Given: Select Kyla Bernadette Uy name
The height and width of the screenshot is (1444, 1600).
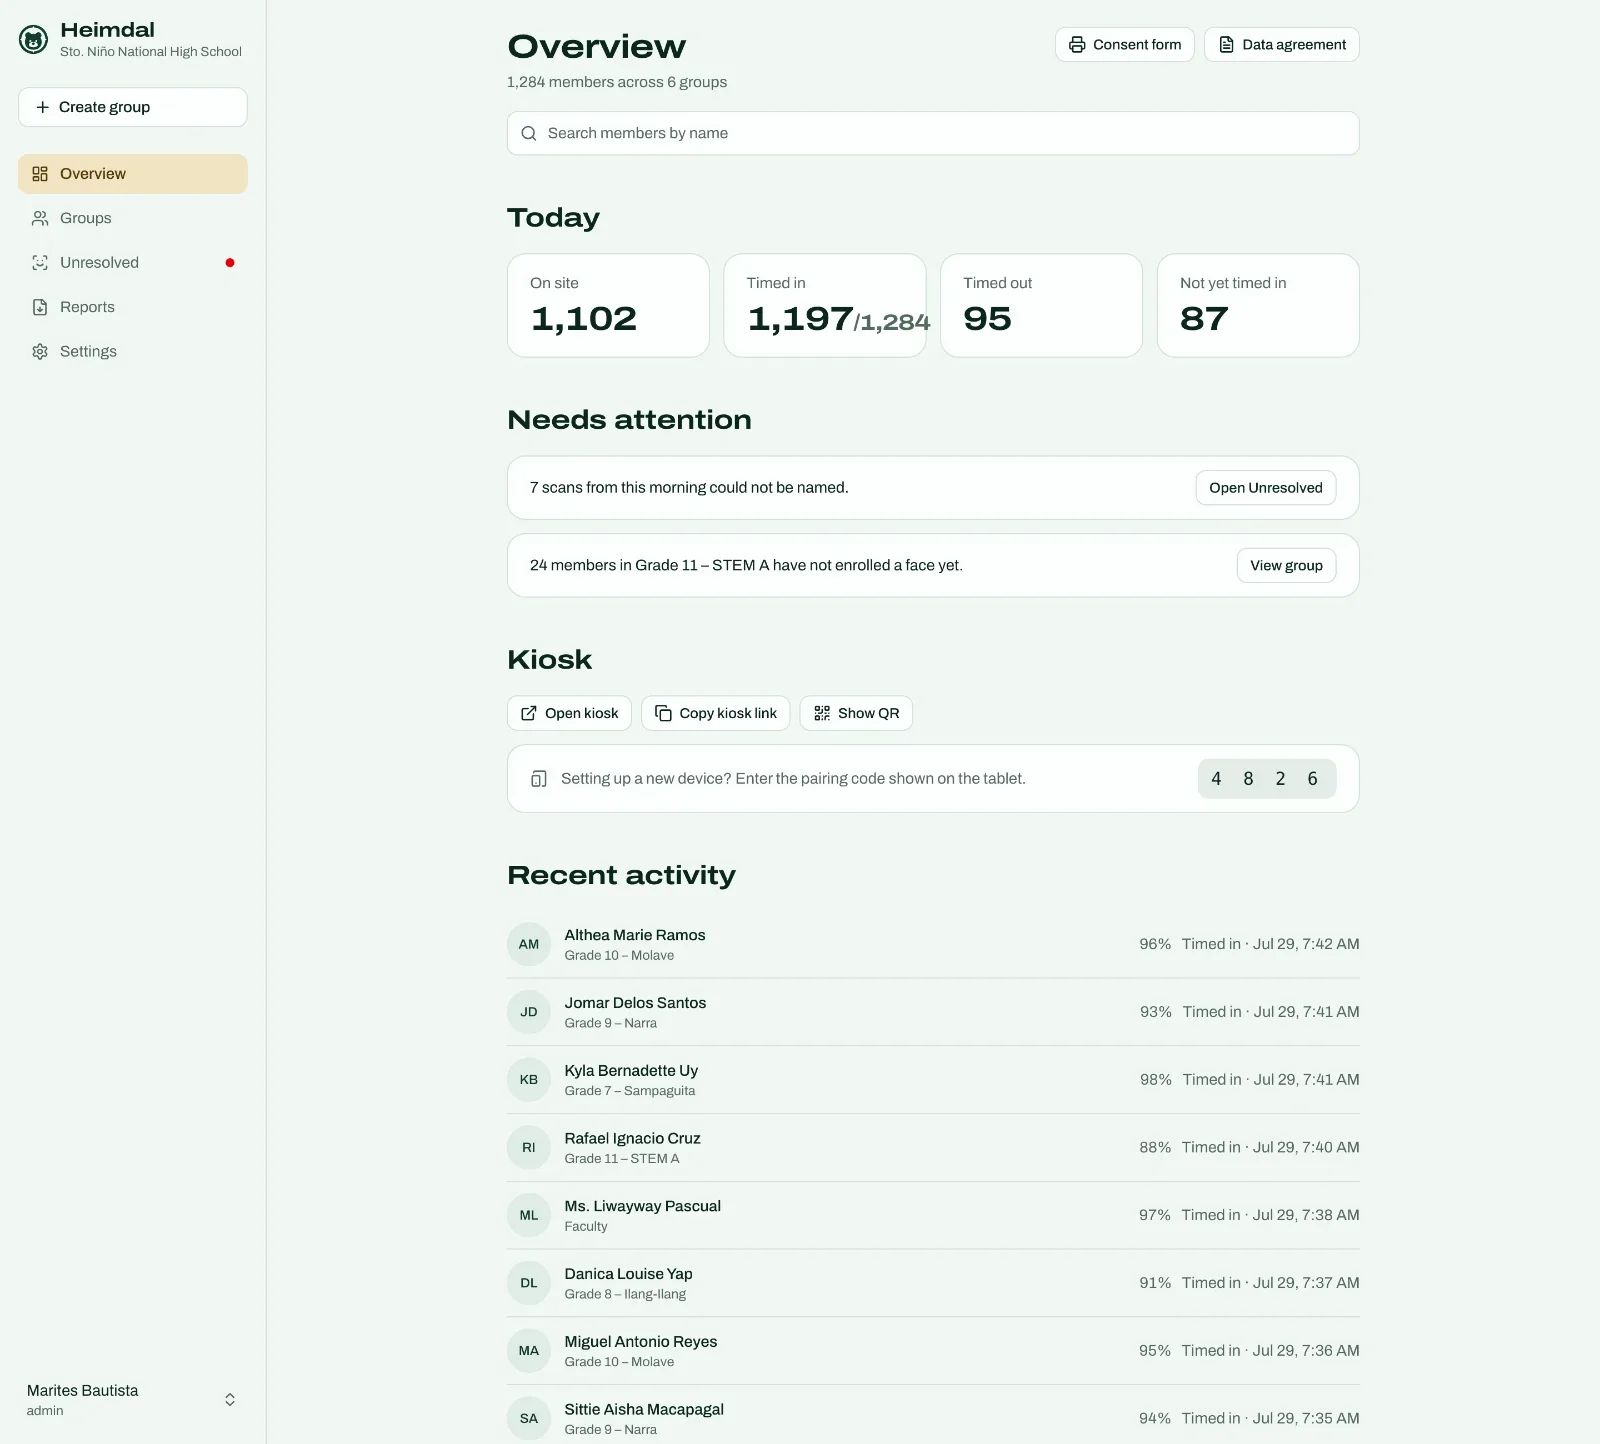Looking at the screenshot, I should click(x=631, y=1071).
